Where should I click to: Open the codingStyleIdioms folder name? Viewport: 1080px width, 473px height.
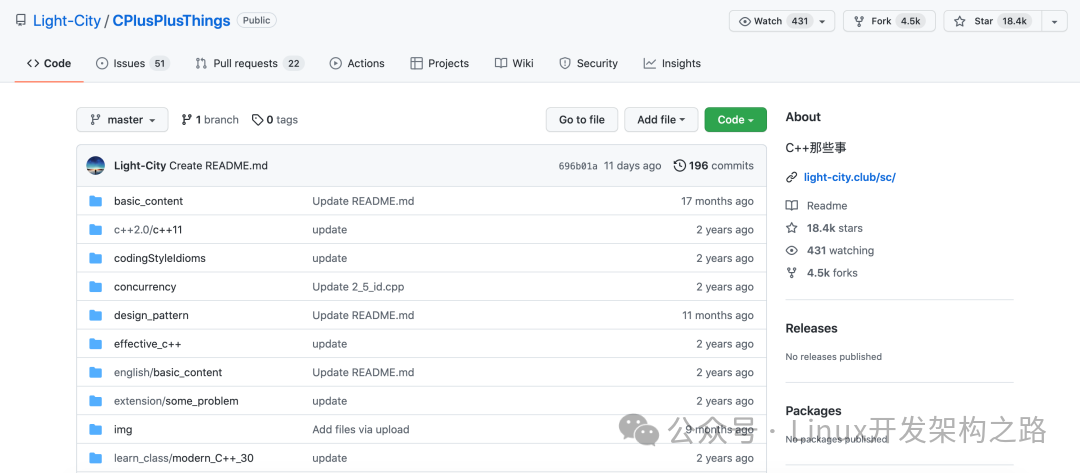160,258
